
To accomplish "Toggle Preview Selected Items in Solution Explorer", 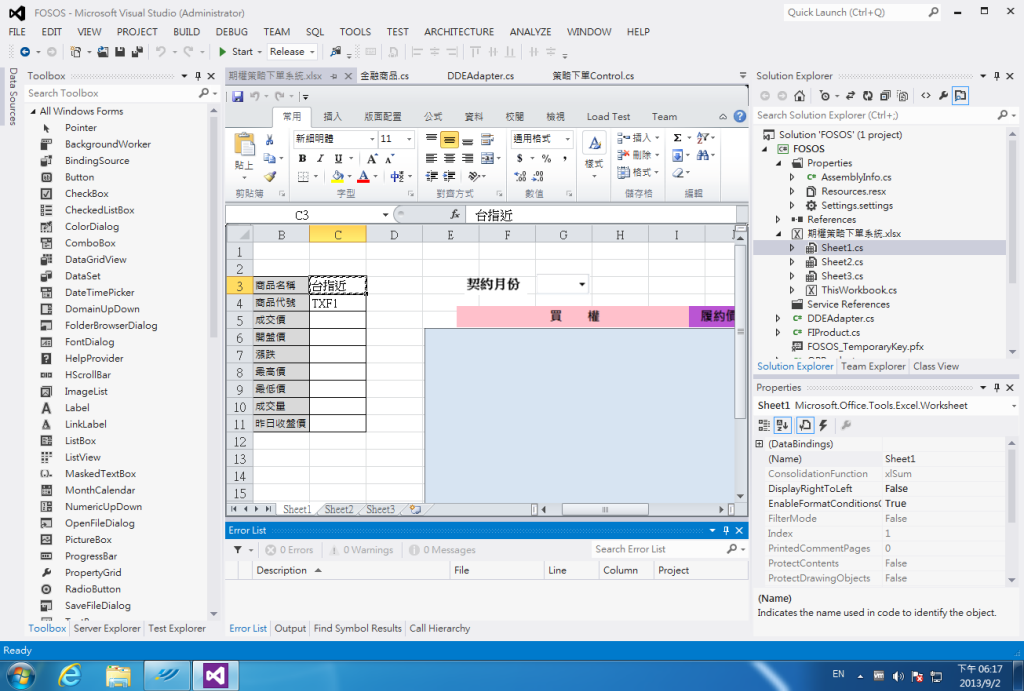I will tap(960, 96).
